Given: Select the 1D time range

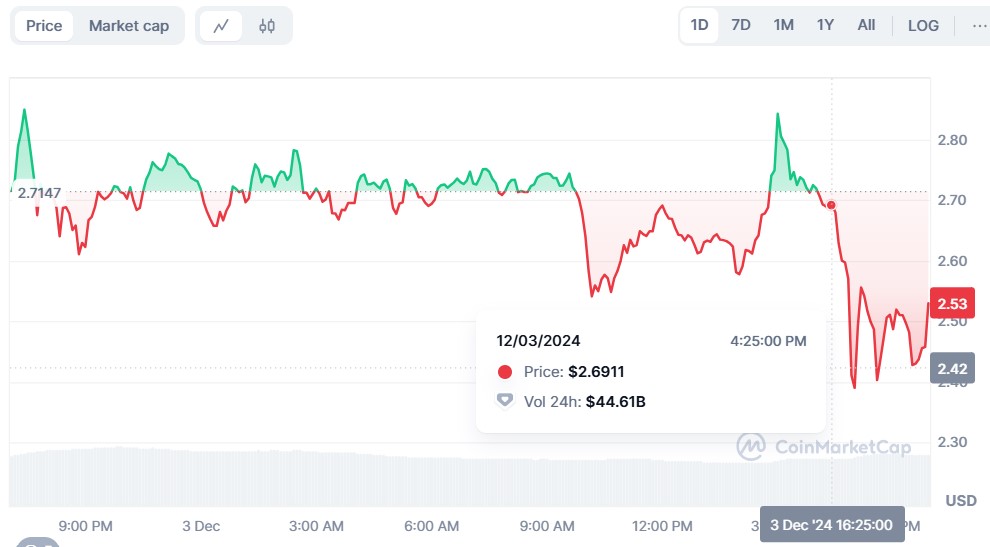Looking at the screenshot, I should point(699,25).
